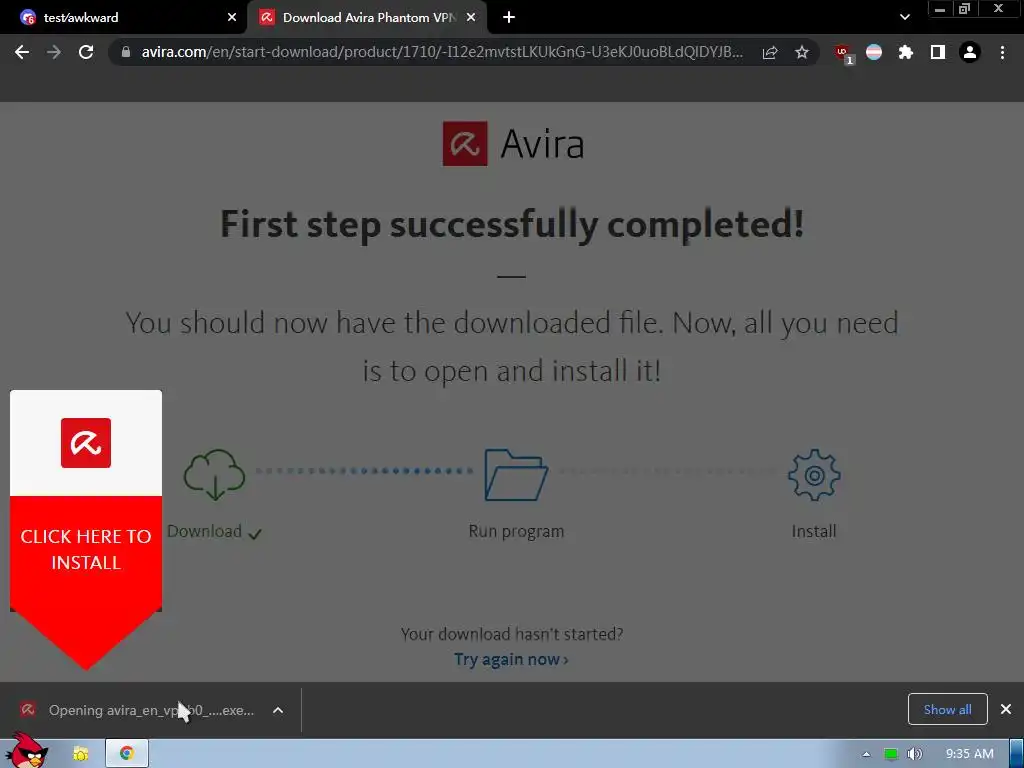Go back to the previous page
Viewport: 1024px width, 768px height.
tap(22, 52)
